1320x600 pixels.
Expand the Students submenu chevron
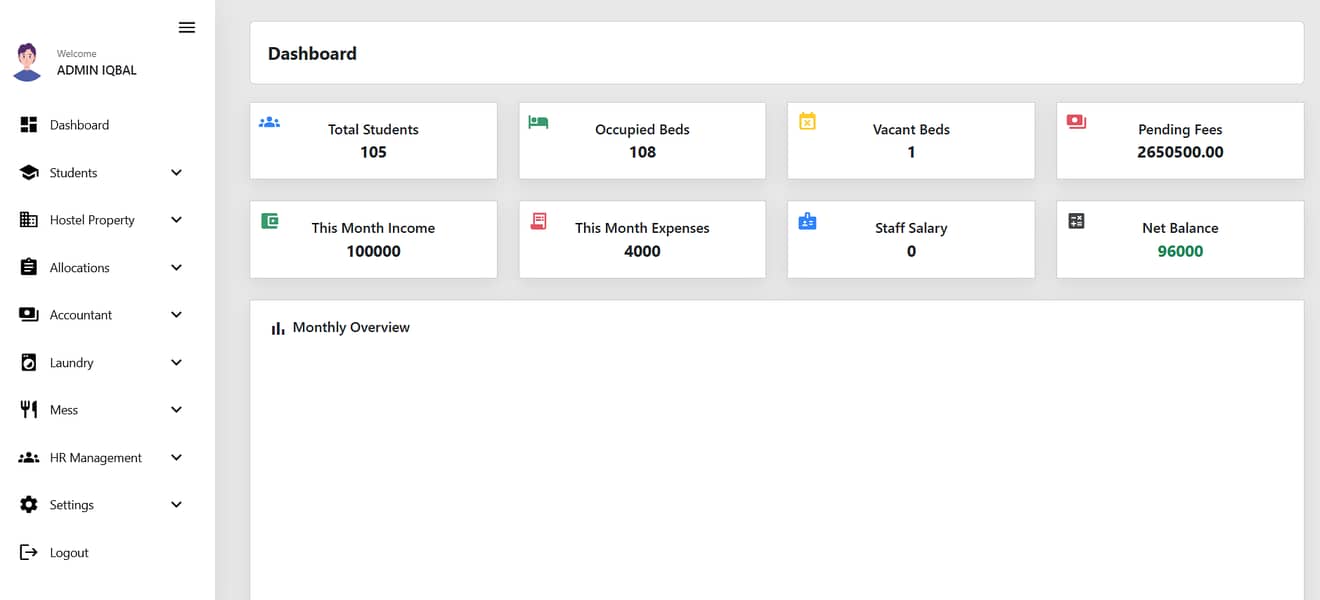coord(176,173)
